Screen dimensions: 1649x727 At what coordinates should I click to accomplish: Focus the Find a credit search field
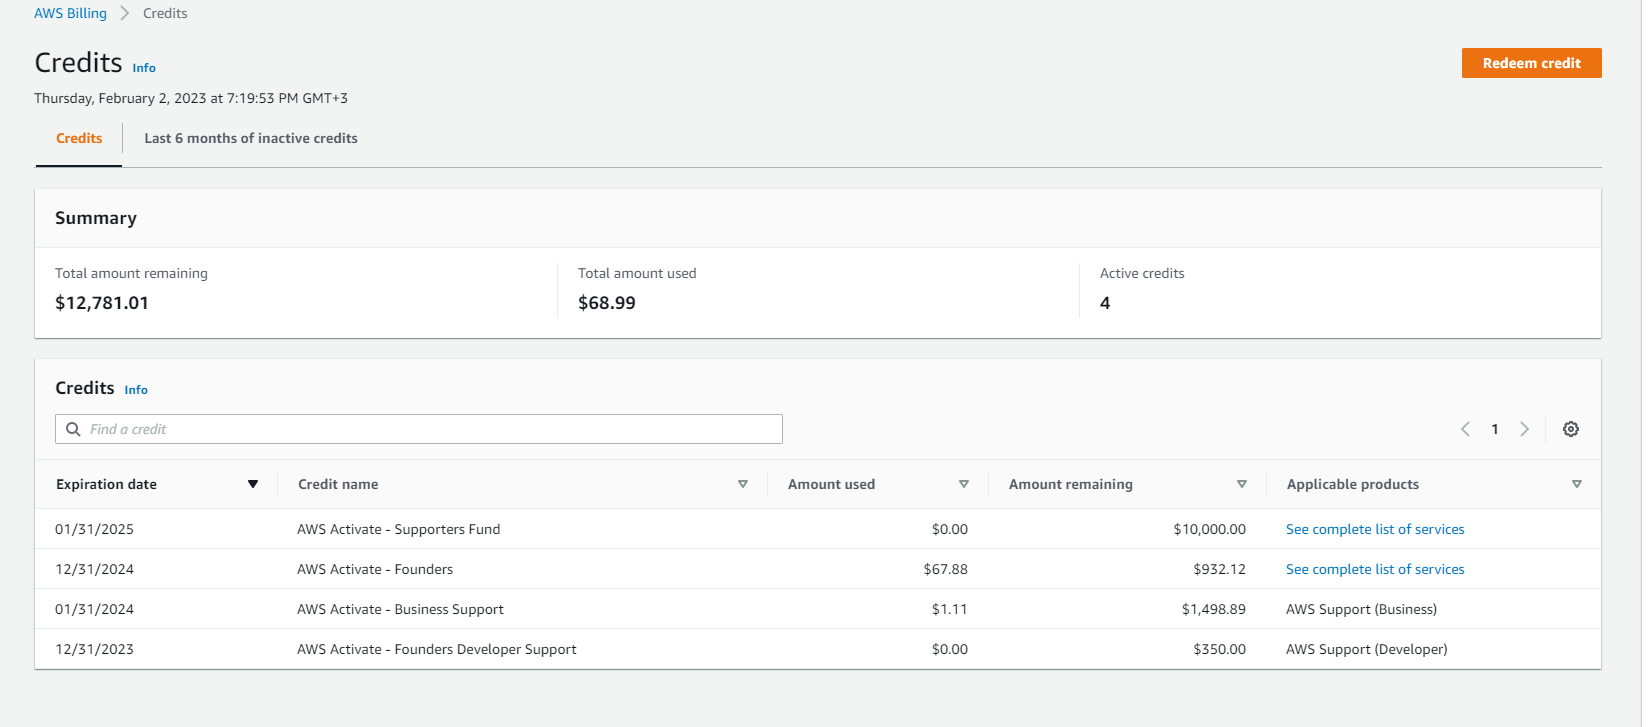coord(419,429)
